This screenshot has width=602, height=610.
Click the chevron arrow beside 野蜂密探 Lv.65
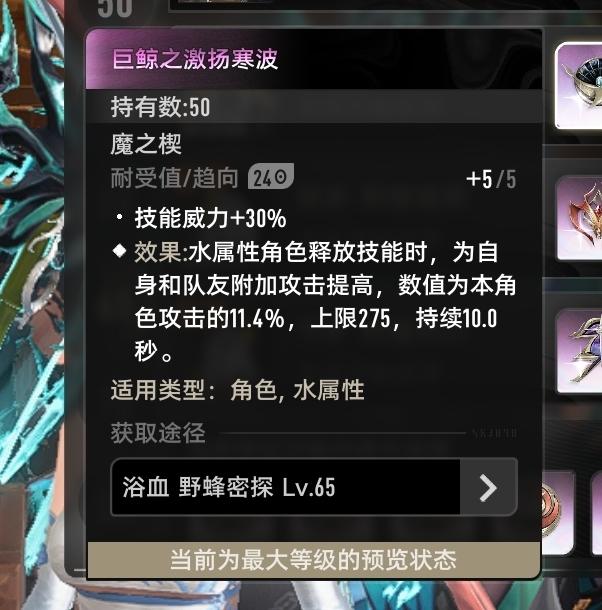pyautogui.click(x=488, y=487)
